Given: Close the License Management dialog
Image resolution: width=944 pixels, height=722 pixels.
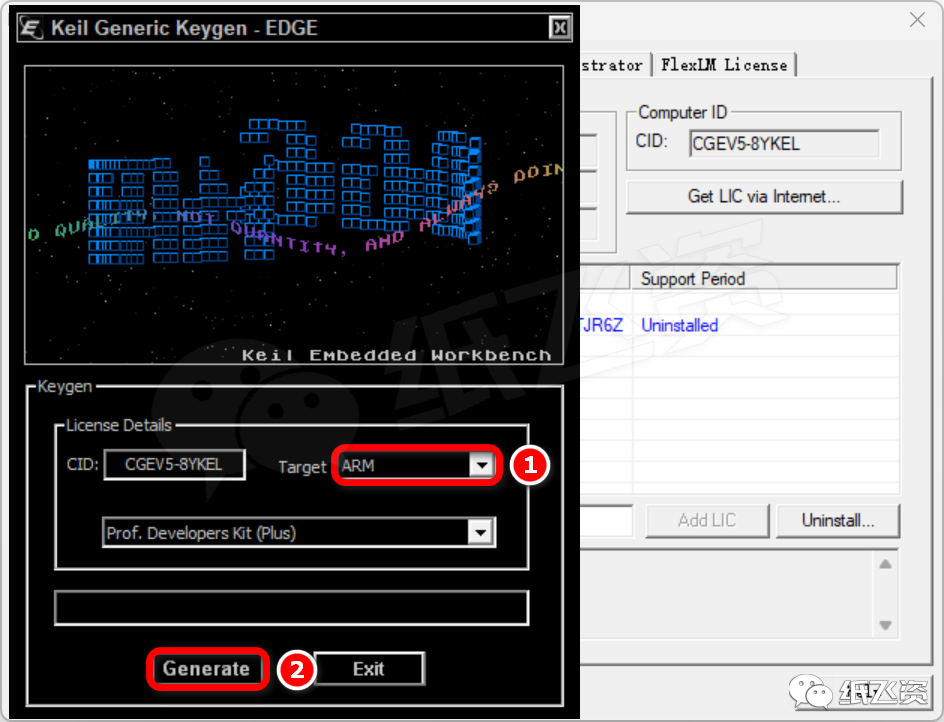Looking at the screenshot, I should [917, 20].
